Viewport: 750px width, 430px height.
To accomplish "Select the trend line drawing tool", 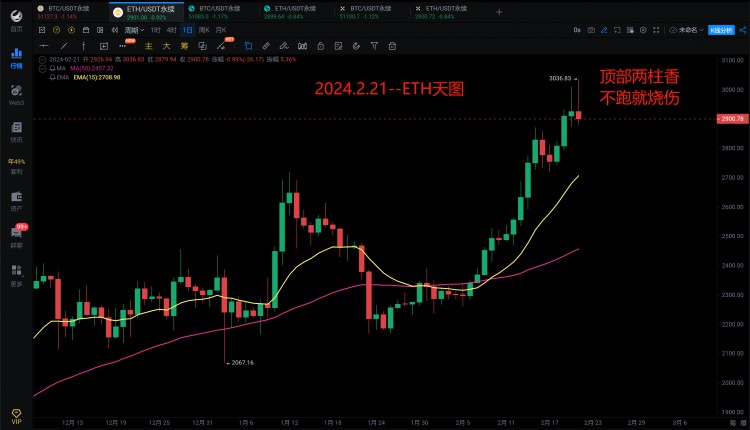I will point(64,46).
